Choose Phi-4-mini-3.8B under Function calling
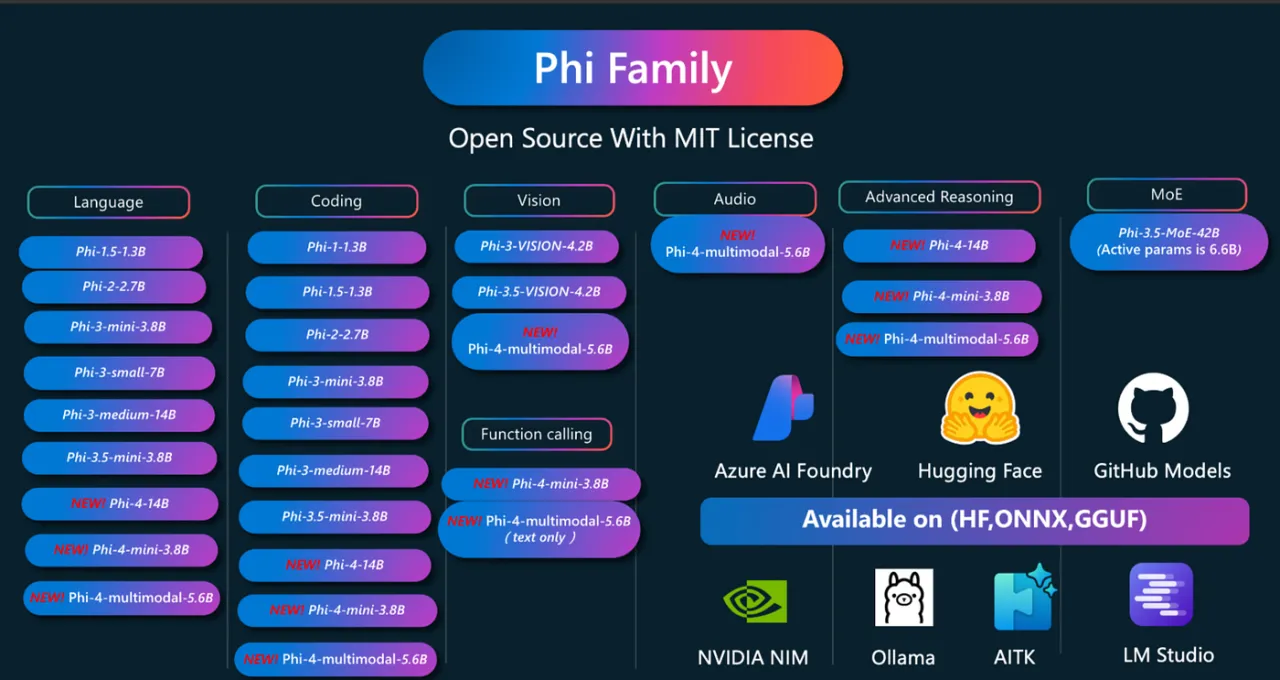The image size is (1280, 680). coord(541,484)
